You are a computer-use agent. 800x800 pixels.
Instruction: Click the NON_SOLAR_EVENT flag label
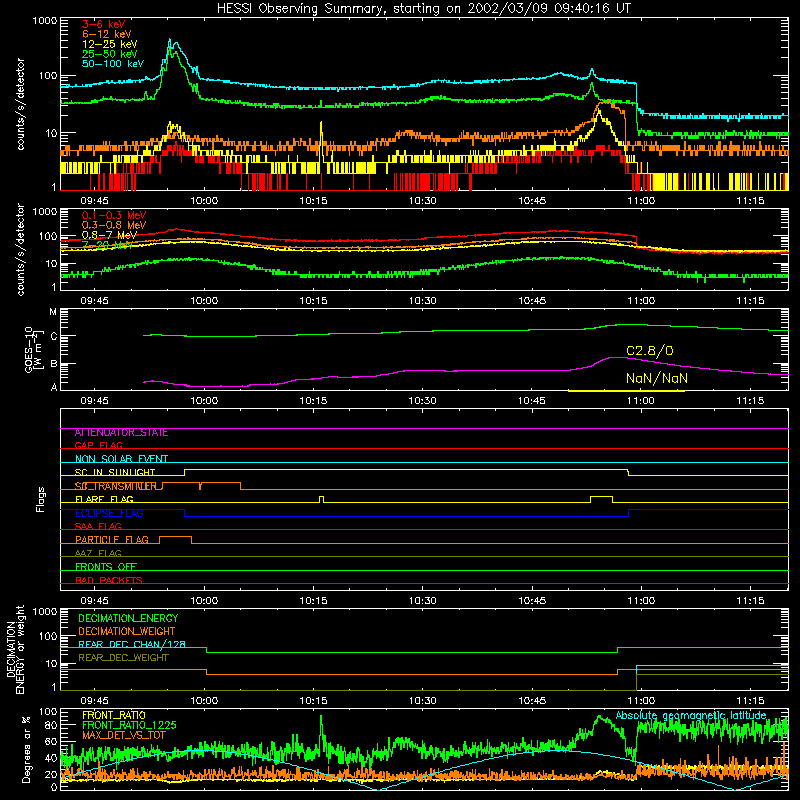coord(121,459)
